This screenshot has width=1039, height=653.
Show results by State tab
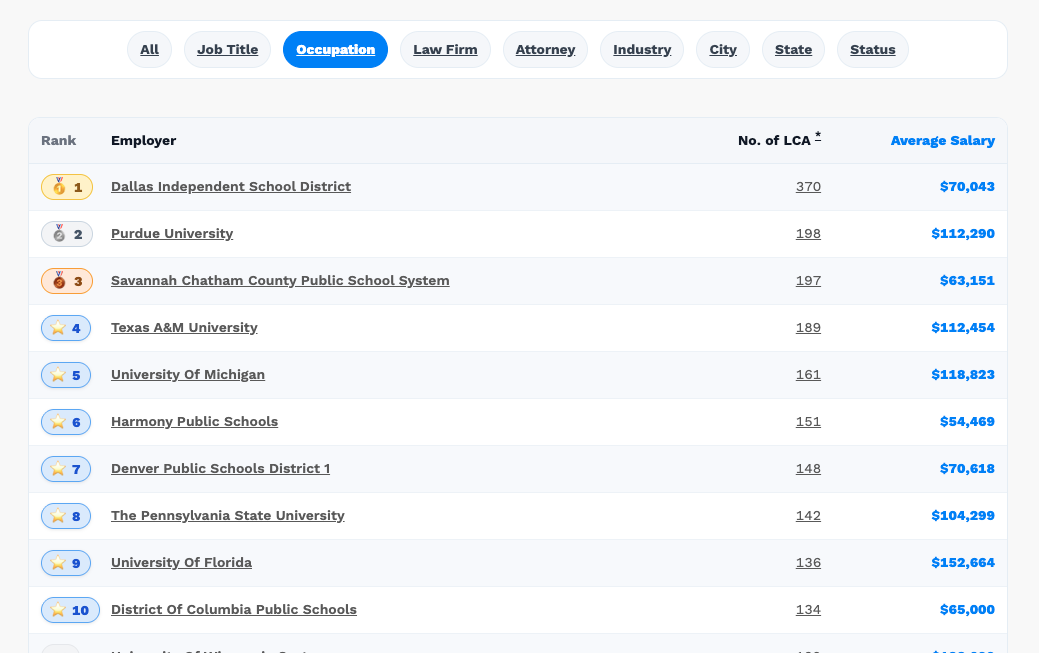click(x=793, y=50)
